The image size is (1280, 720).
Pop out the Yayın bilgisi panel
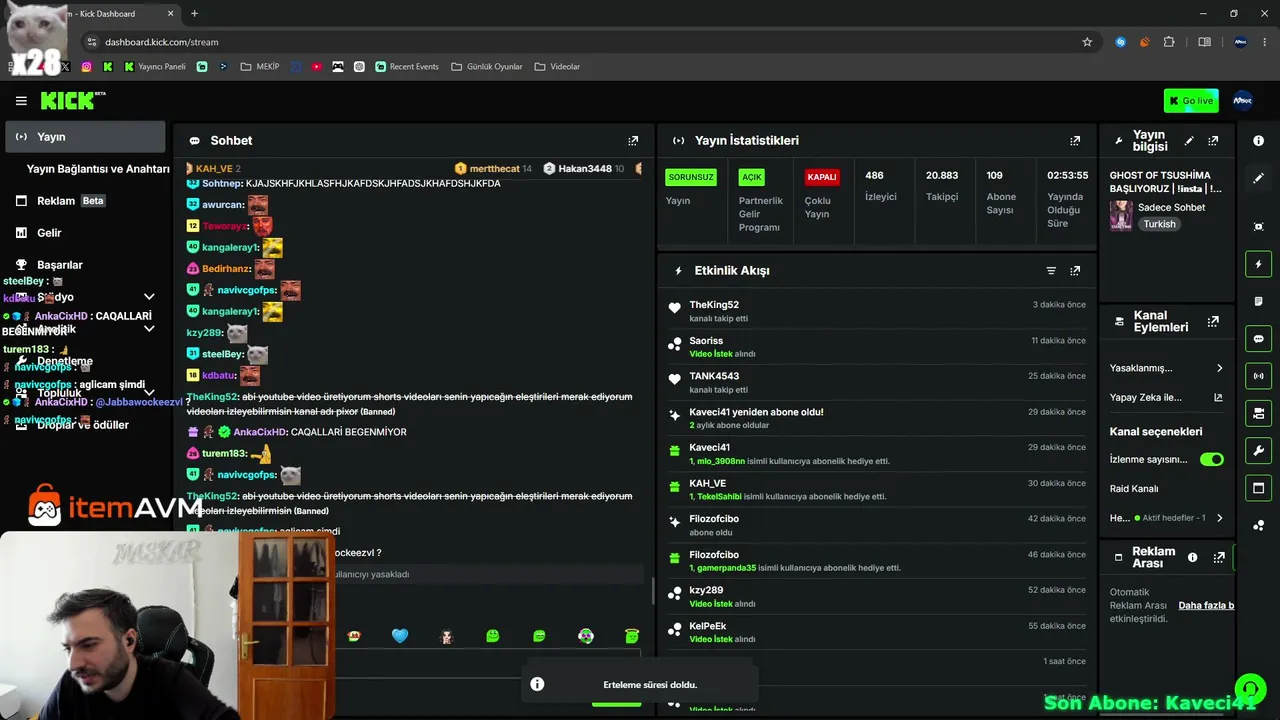click(x=1213, y=141)
